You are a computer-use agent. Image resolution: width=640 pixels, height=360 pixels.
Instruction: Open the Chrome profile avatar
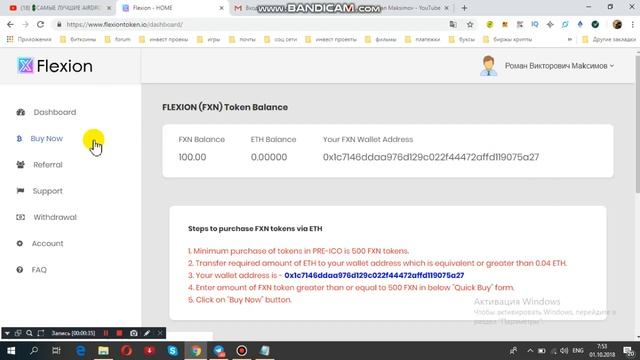[617, 24]
